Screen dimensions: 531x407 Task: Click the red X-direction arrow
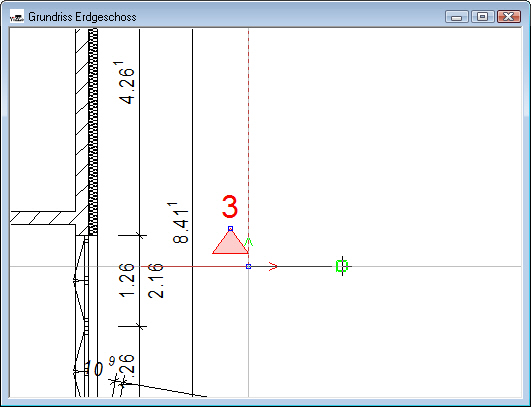[273, 266]
